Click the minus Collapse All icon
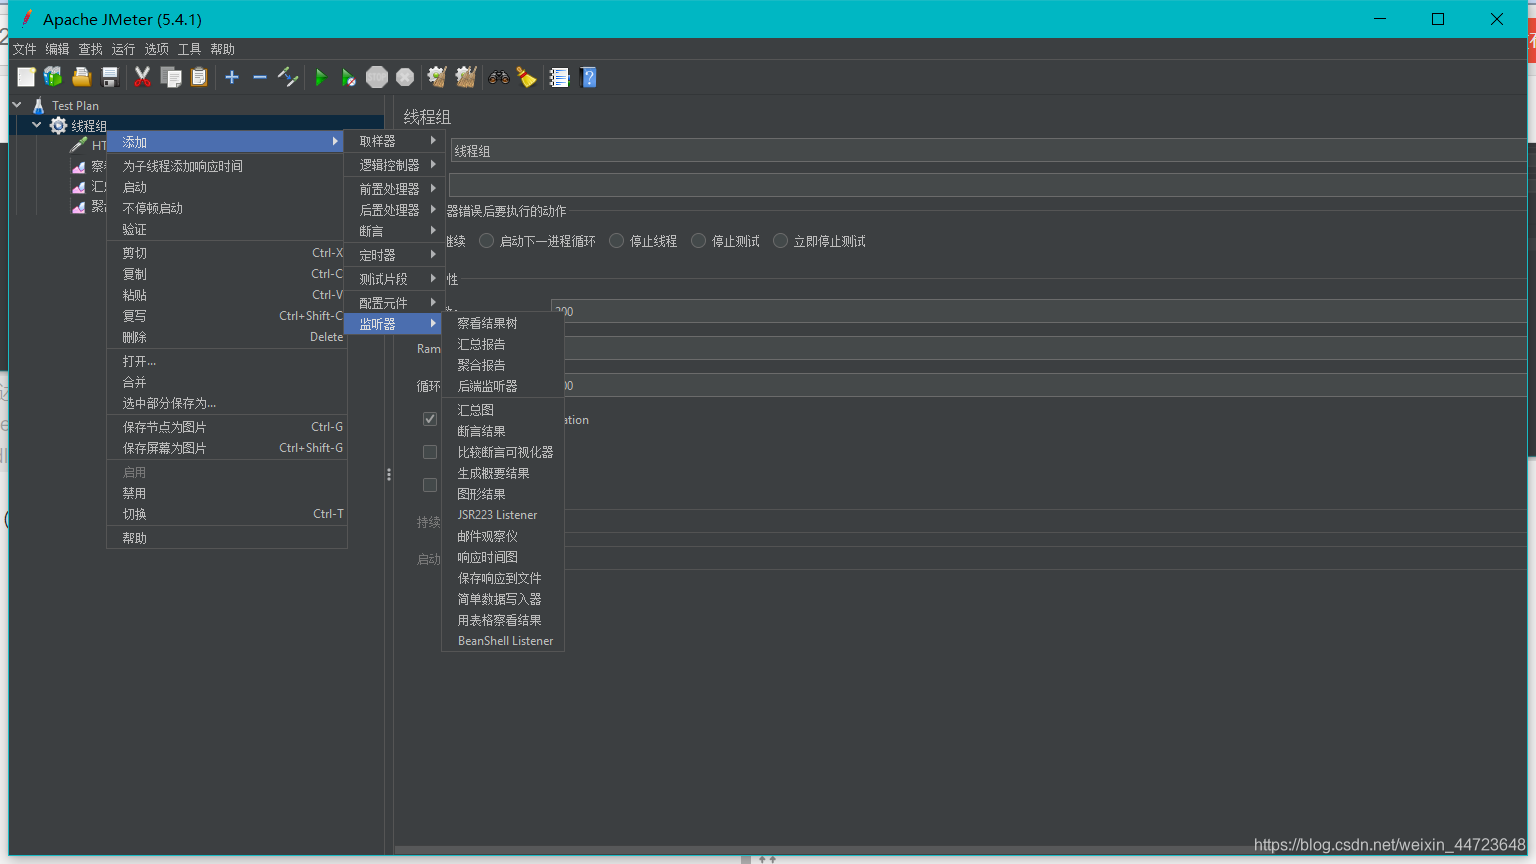 coord(260,77)
